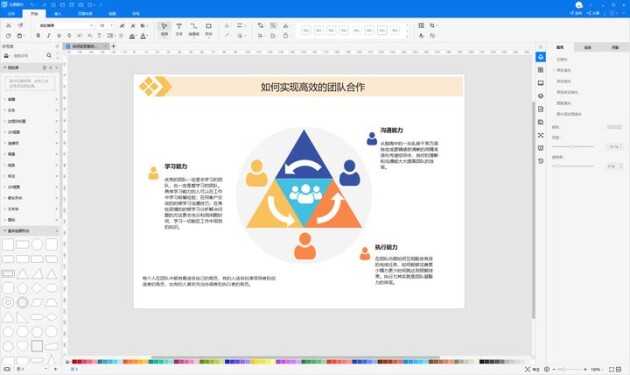Apply the first Abc style preset
The image size is (630, 375).
[306, 30]
